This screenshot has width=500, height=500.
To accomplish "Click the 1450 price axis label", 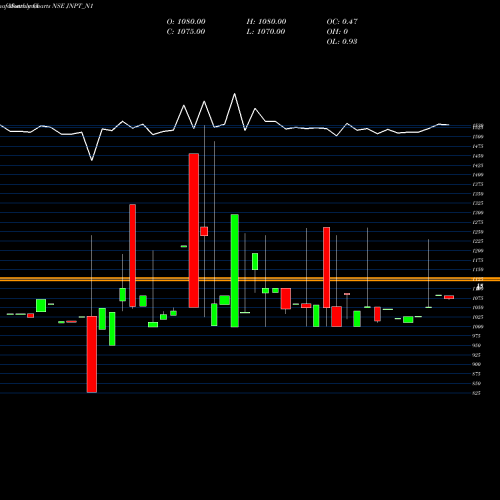I will click(x=478, y=156).
